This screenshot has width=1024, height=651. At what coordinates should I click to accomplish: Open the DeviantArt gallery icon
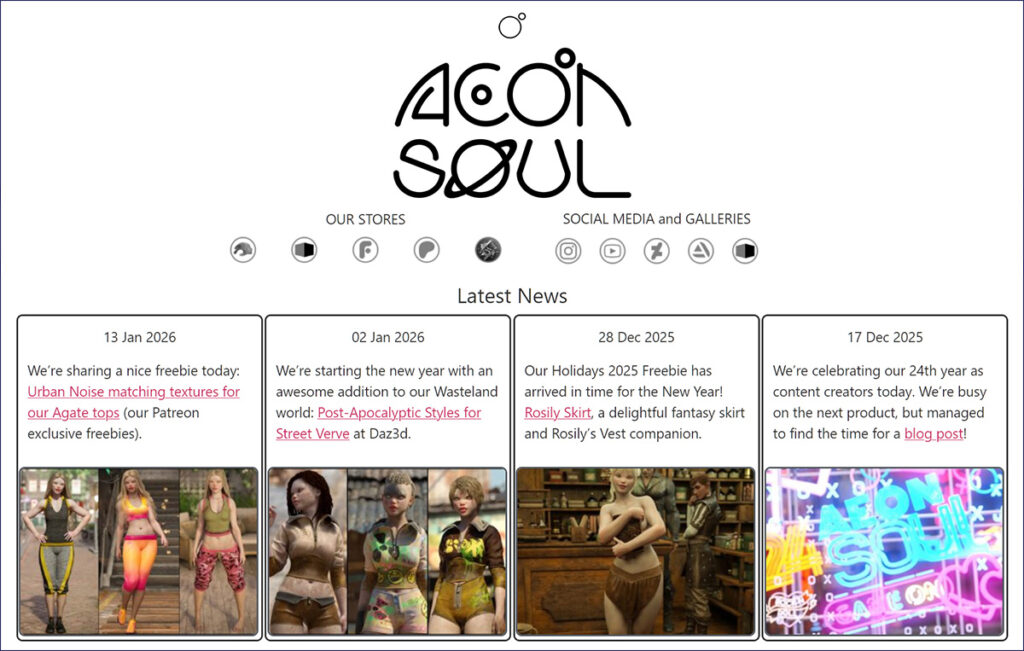tap(656, 251)
